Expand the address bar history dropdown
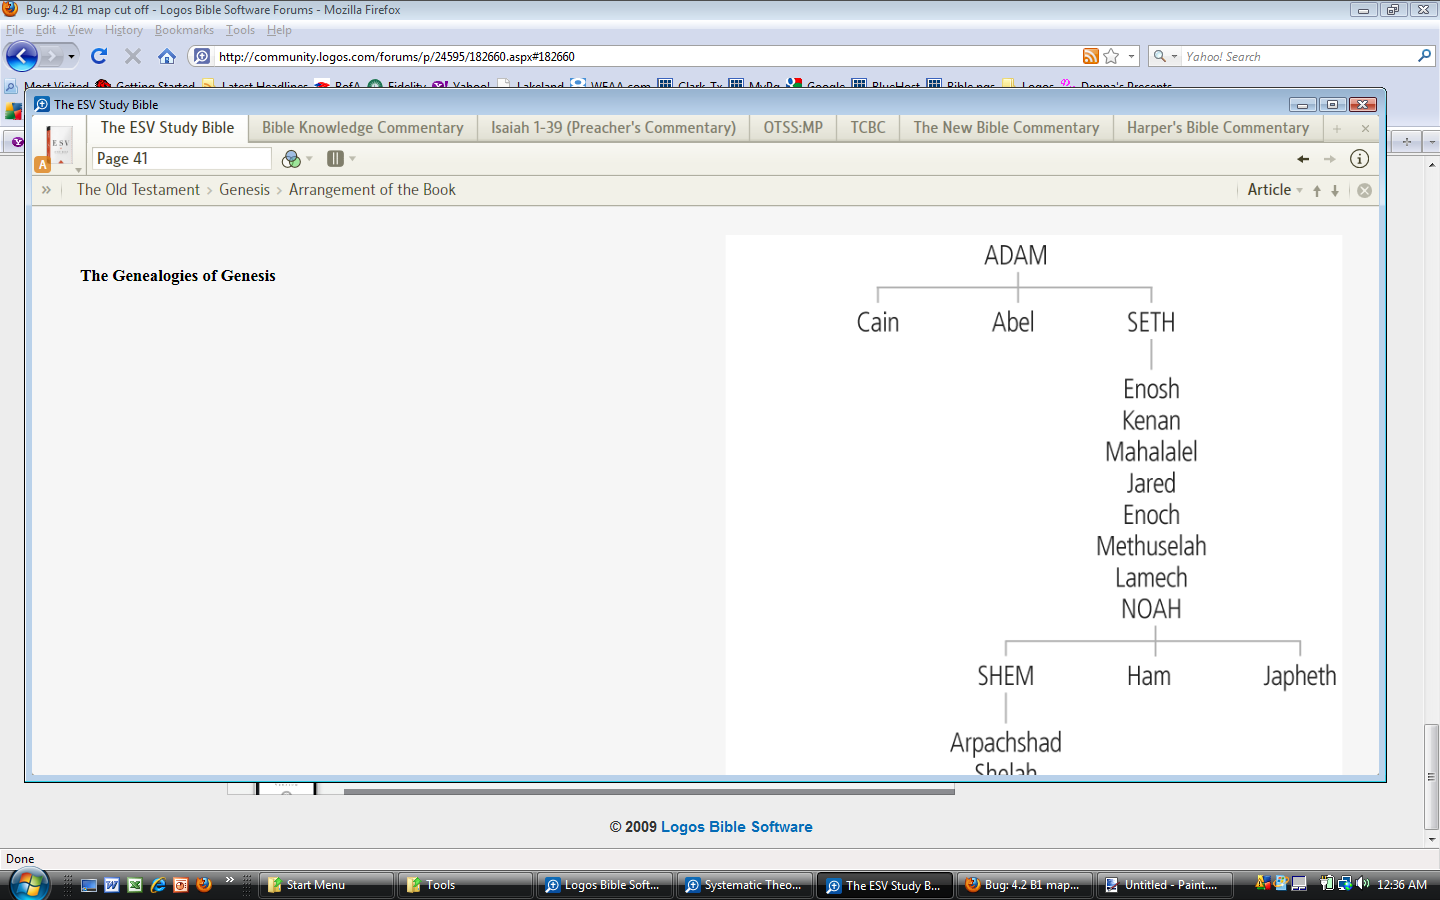 (x=1131, y=56)
